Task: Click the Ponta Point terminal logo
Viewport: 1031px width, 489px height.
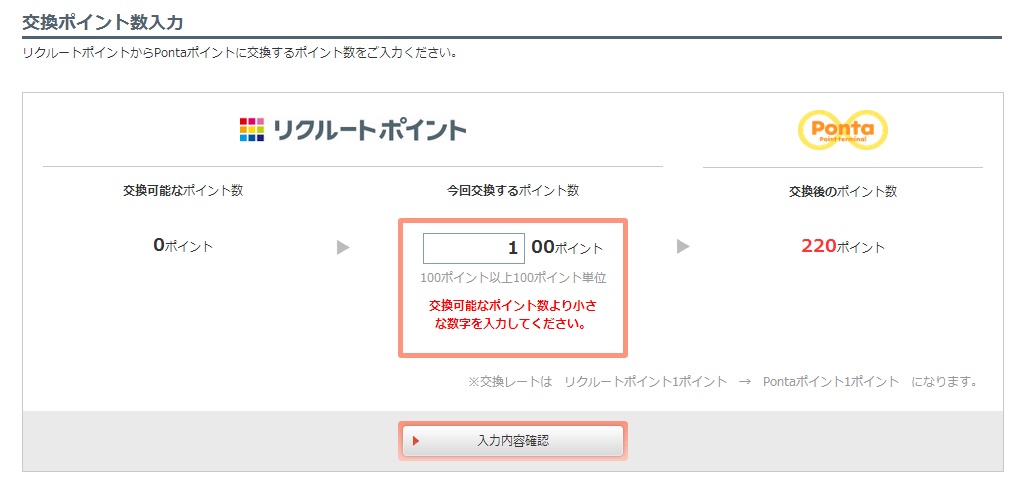Action: (842, 130)
